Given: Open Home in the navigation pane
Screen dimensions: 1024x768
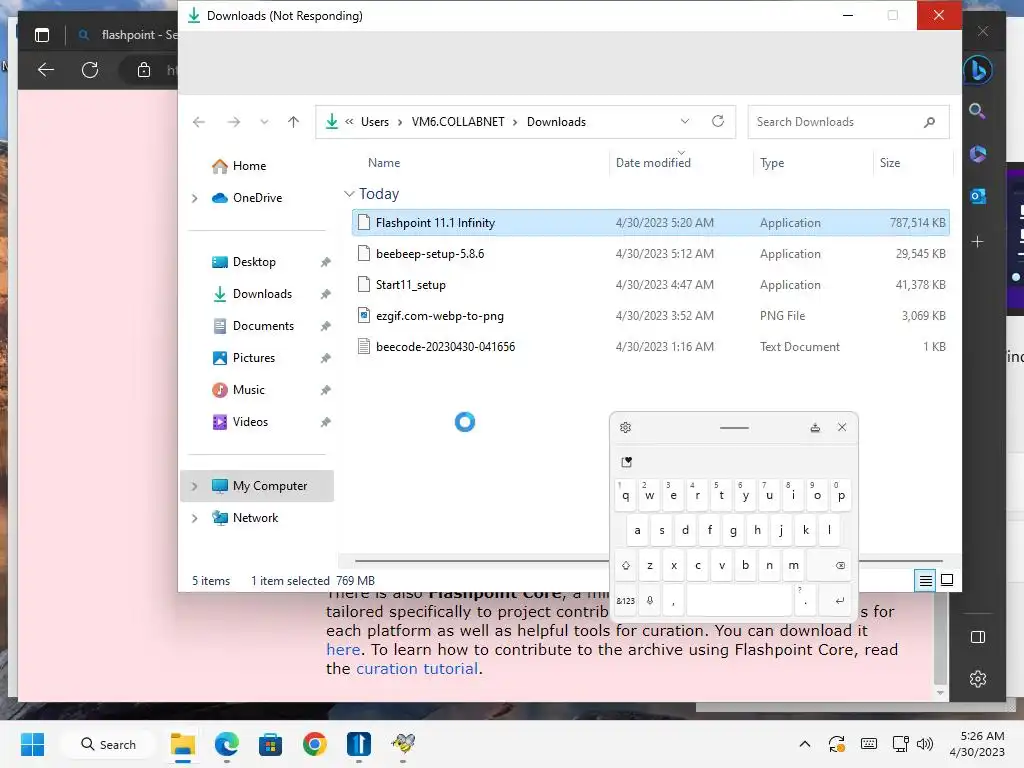Looking at the screenshot, I should point(249,166).
